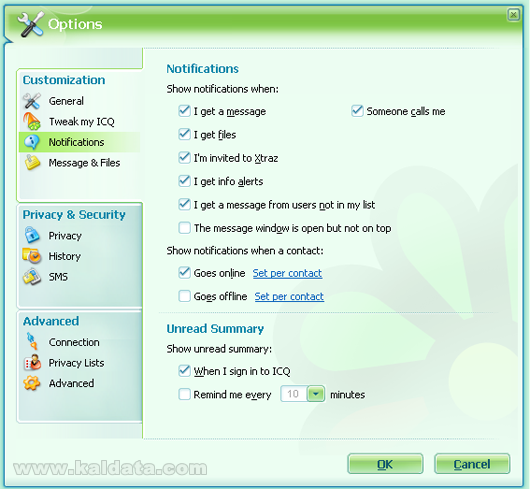Viewport: 530px width, 489px height.
Task: Click the SMS phone icon
Action: click(32, 276)
